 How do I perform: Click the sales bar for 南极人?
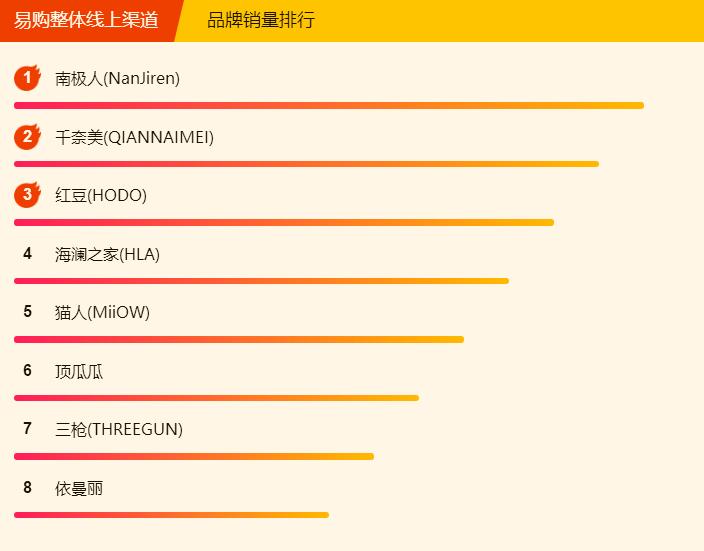pos(328,105)
